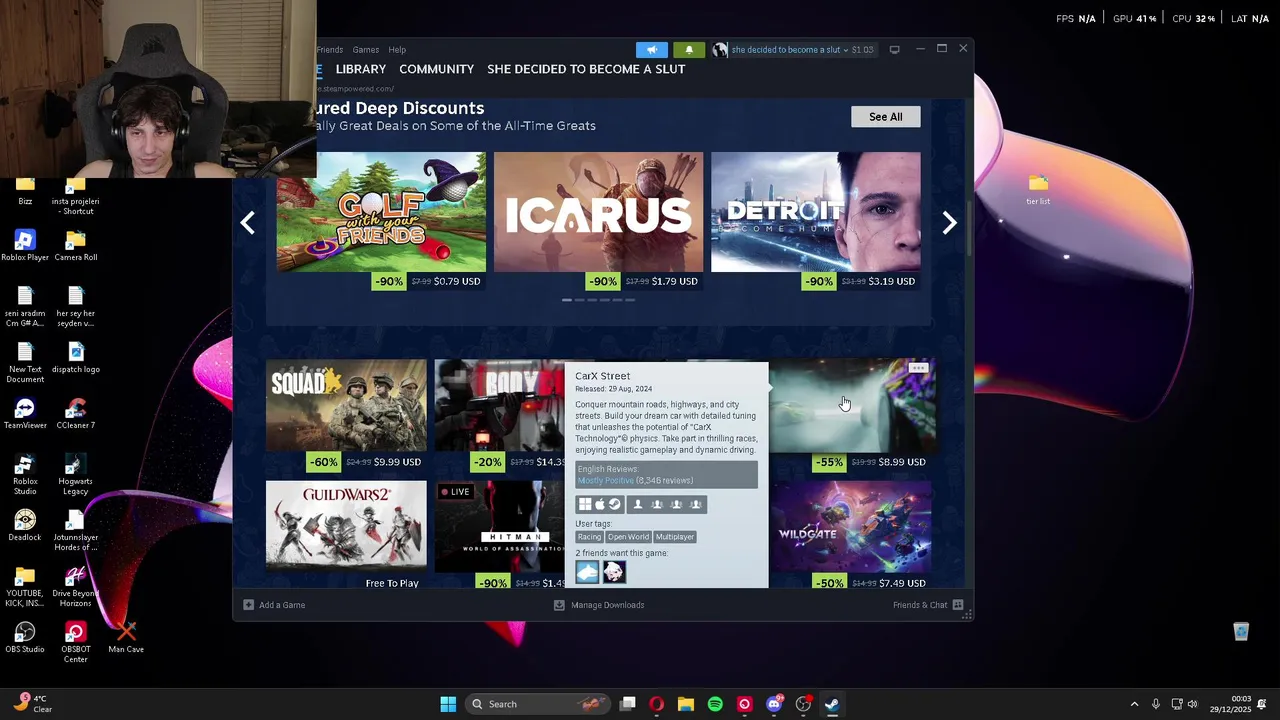Open Friends & Chat panel
Screen dimensions: 1280x720
(928, 605)
